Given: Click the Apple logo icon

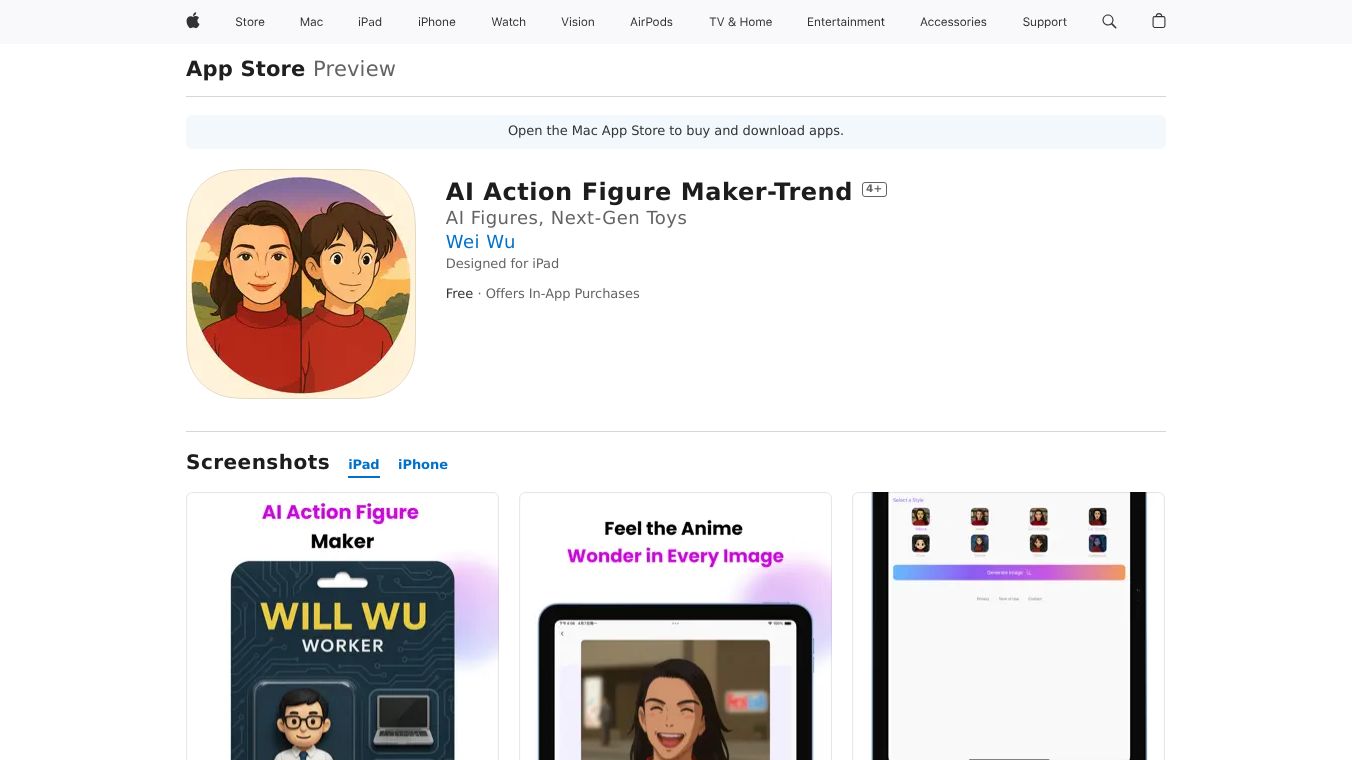Looking at the screenshot, I should tap(193, 21).
